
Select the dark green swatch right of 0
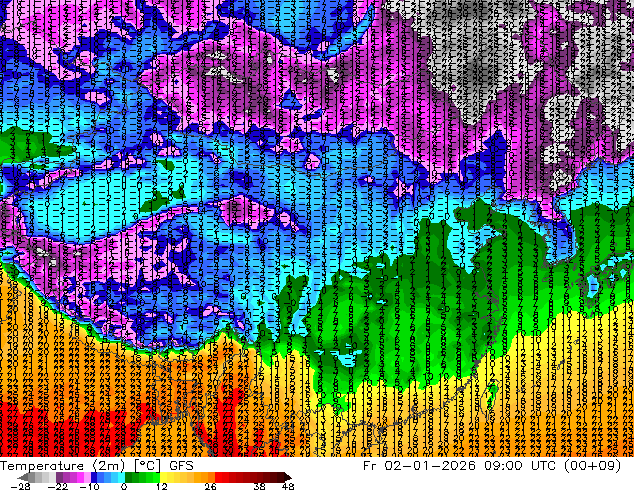click(129, 477)
